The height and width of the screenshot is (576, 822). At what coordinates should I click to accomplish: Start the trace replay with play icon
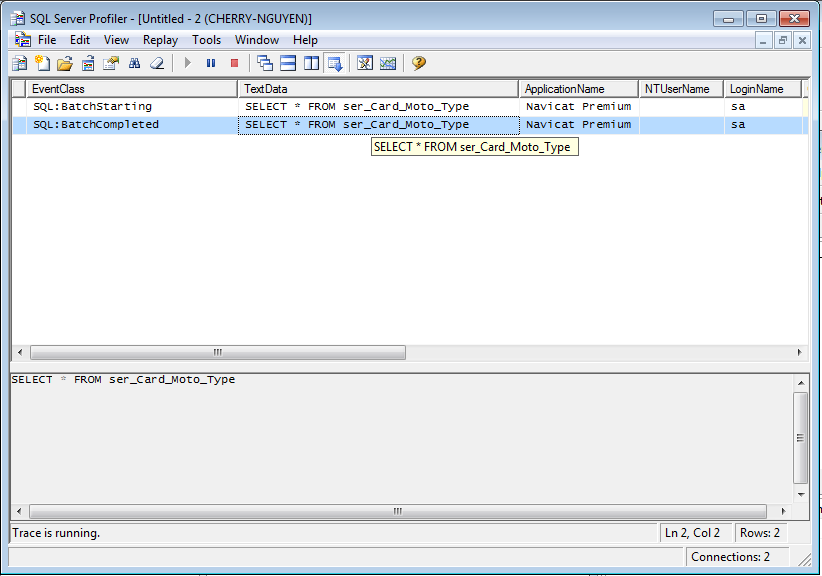(x=187, y=63)
